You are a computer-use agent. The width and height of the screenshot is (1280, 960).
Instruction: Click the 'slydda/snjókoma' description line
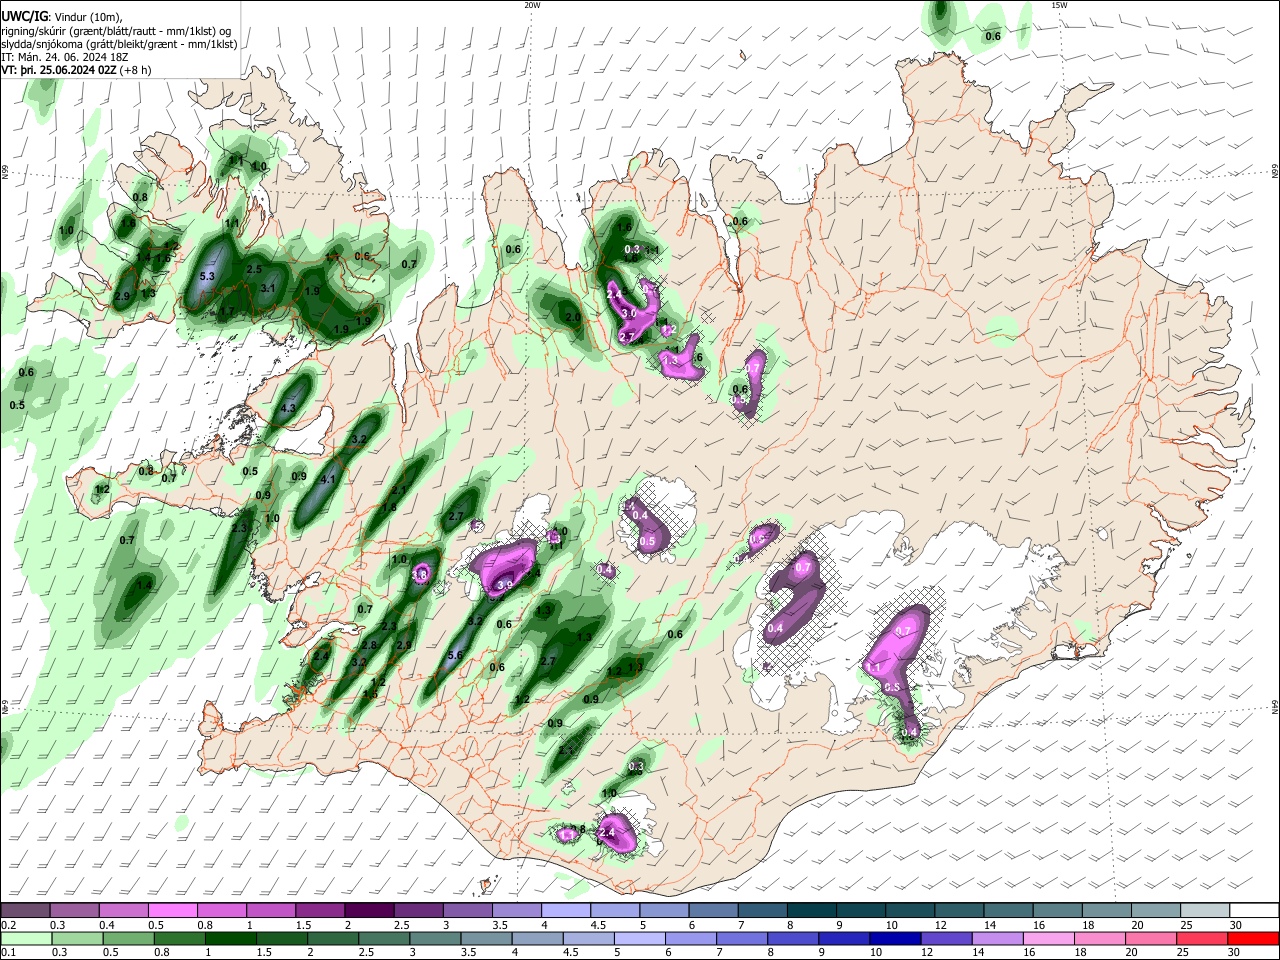coord(119,44)
